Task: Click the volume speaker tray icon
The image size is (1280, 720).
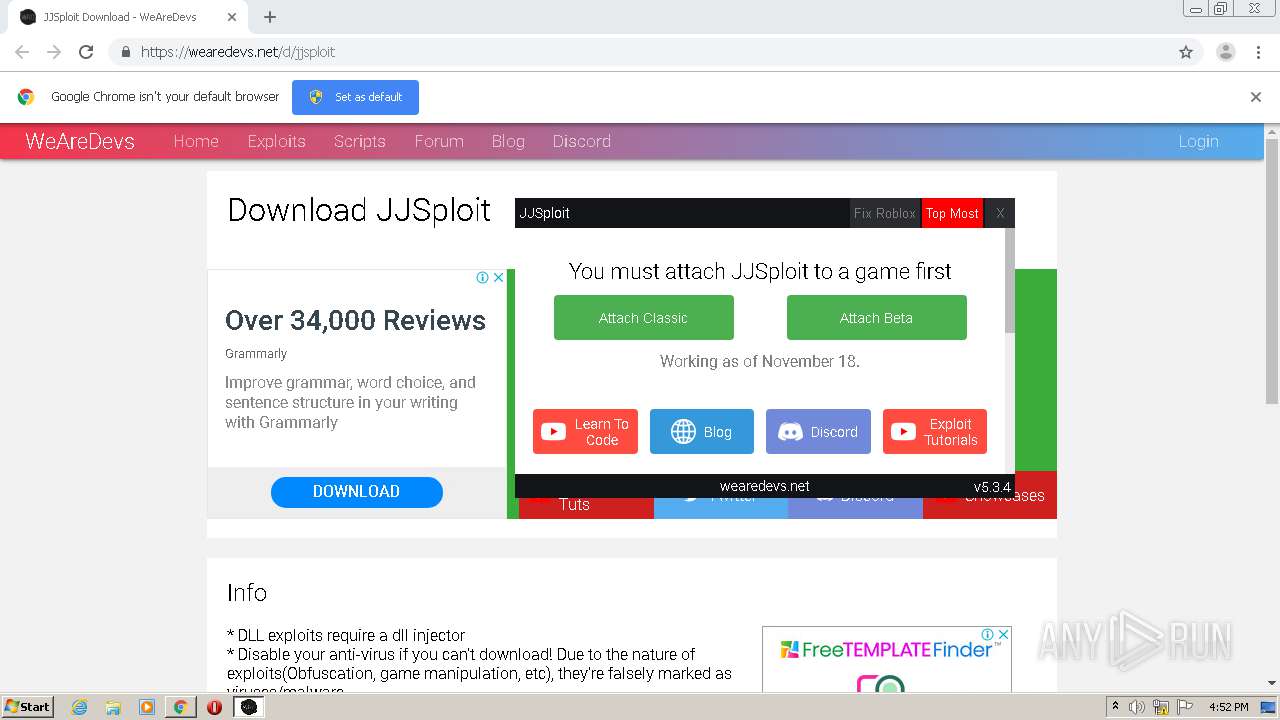Action: [1137, 707]
